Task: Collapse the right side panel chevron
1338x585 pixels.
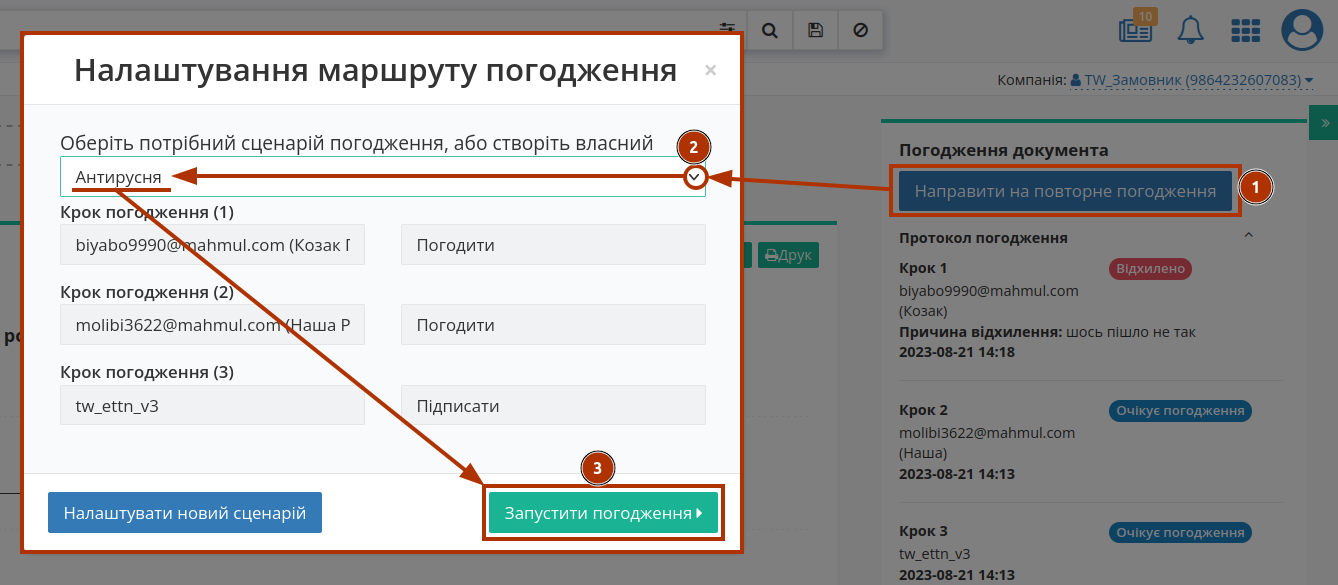Action: coord(1325,122)
